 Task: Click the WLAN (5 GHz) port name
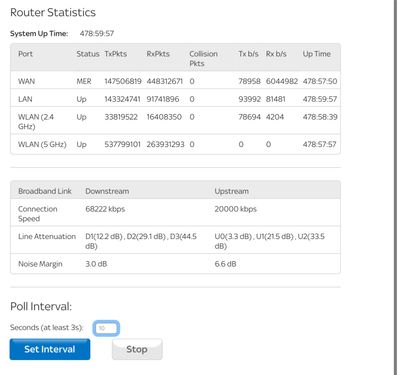coord(42,144)
